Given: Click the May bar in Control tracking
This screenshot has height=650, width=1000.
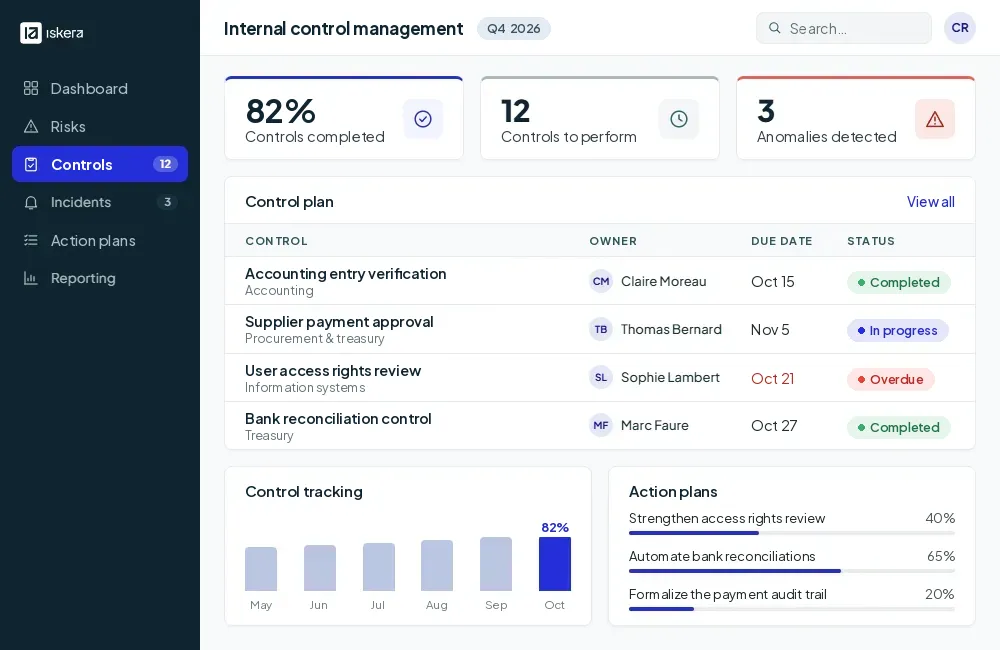Looking at the screenshot, I should coord(261,569).
